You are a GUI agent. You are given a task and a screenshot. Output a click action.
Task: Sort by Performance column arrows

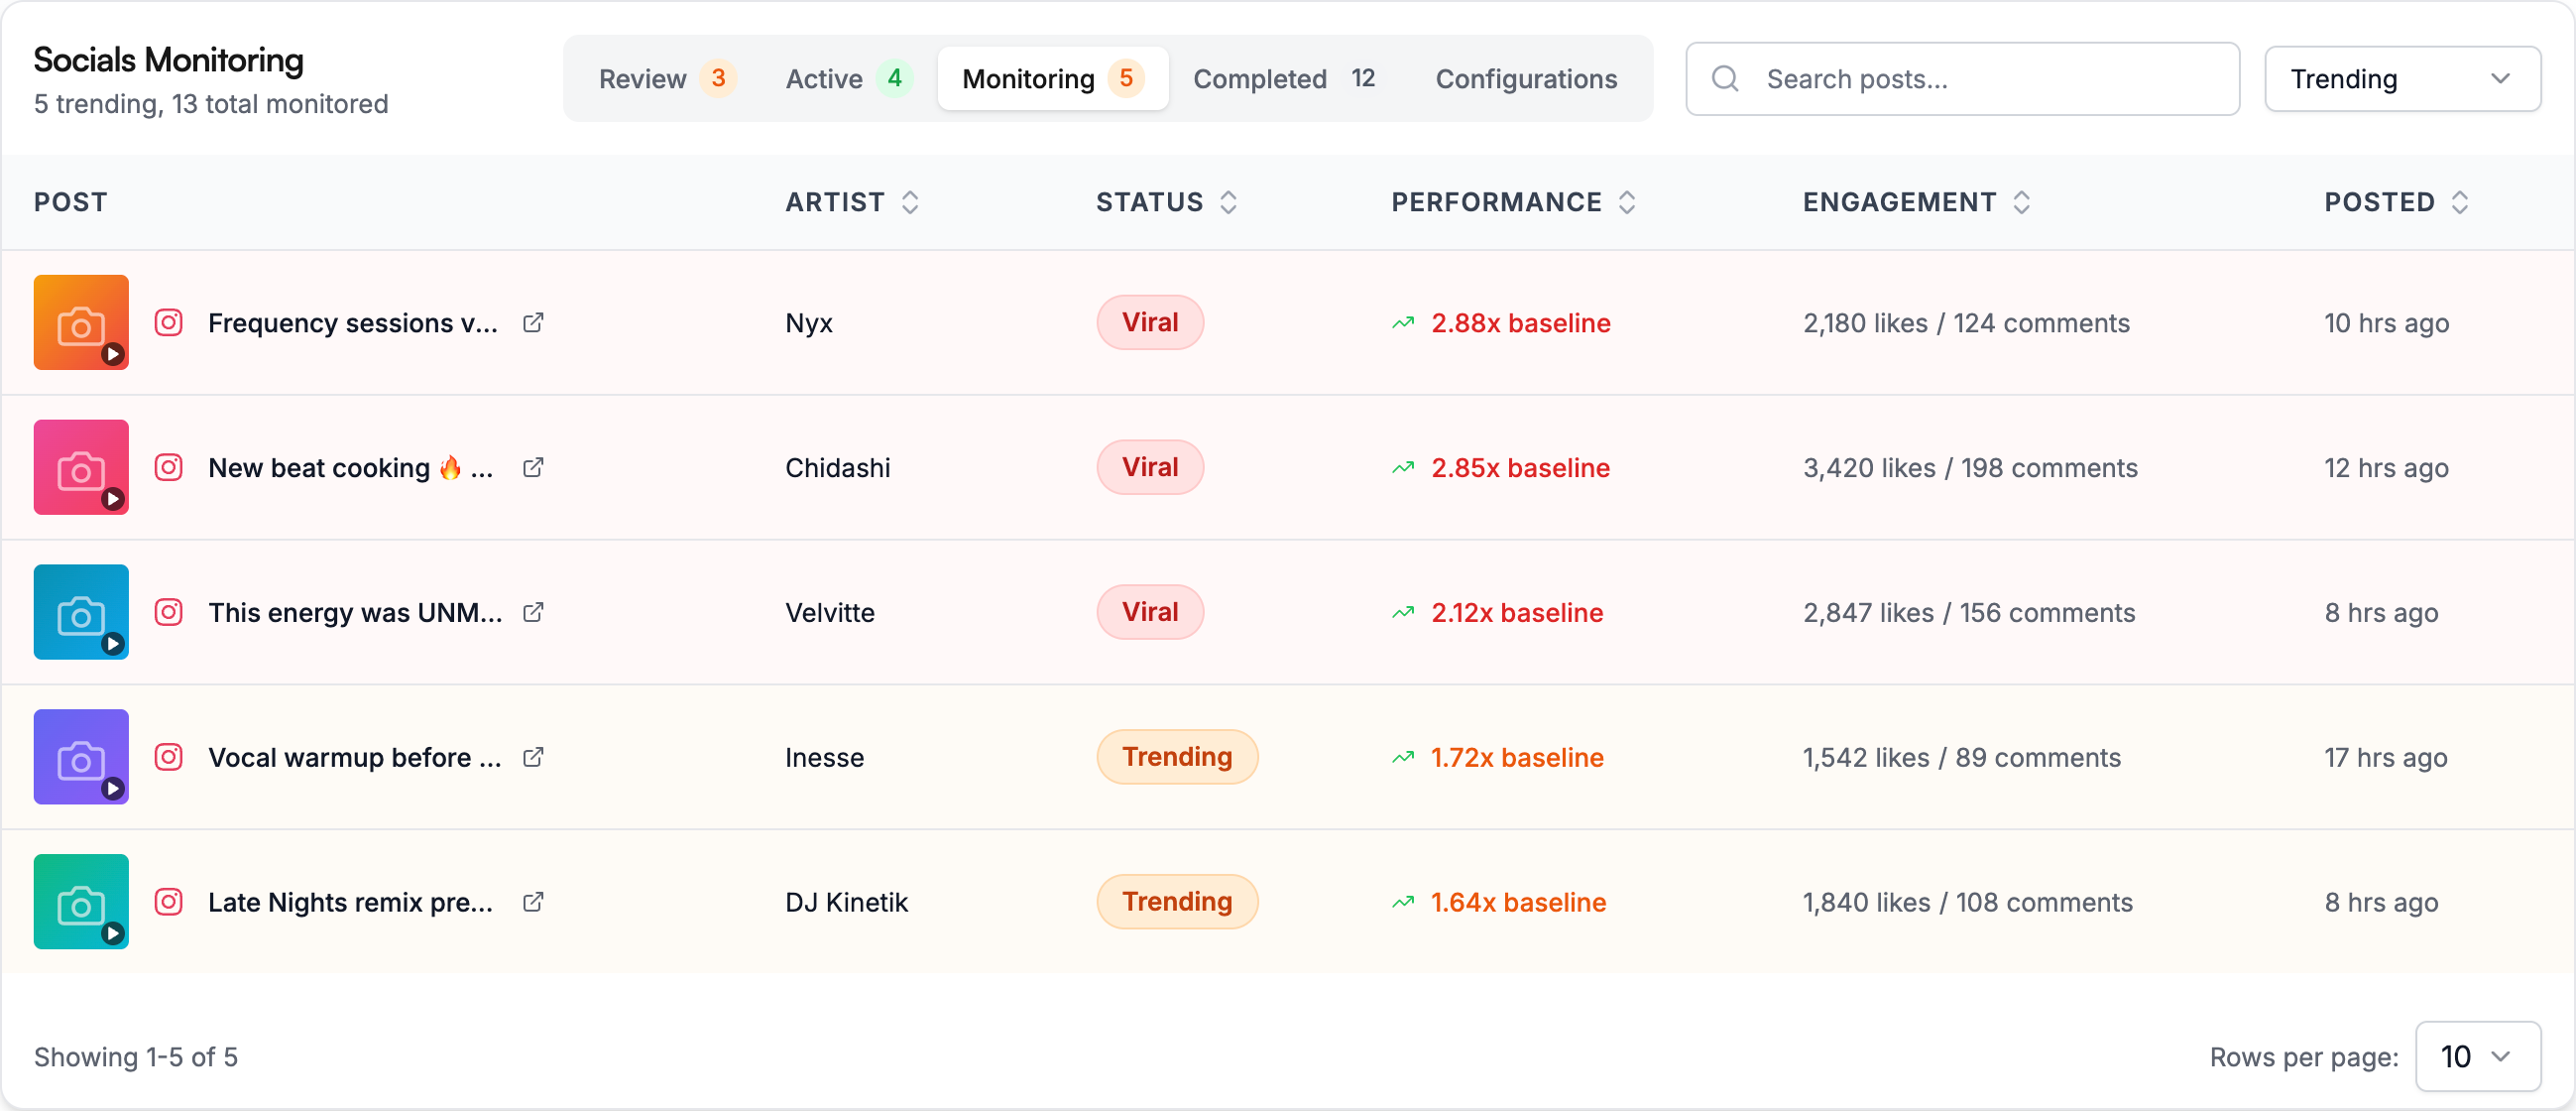coord(1626,202)
